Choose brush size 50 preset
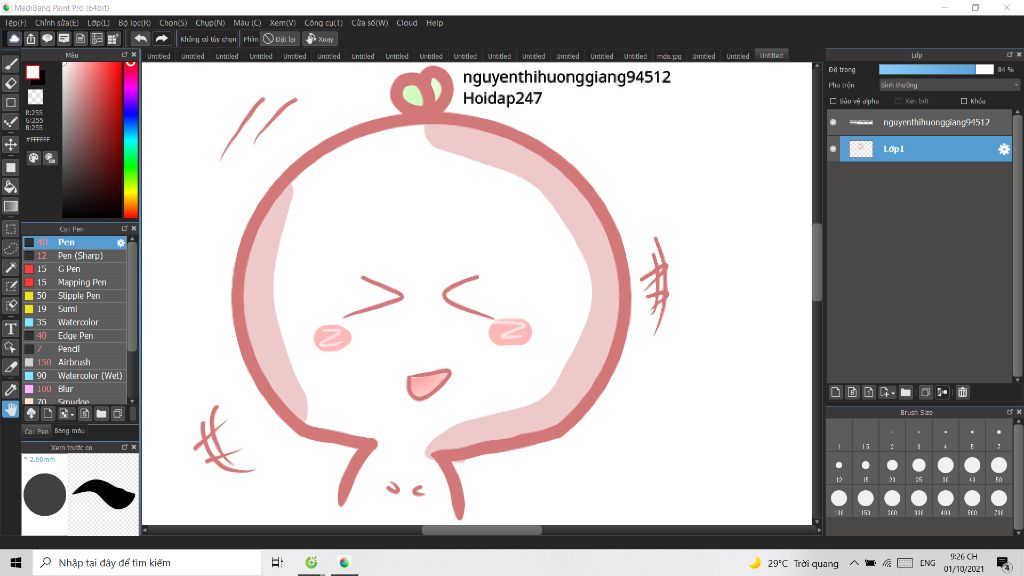The height and width of the screenshot is (576, 1024). [x=999, y=466]
